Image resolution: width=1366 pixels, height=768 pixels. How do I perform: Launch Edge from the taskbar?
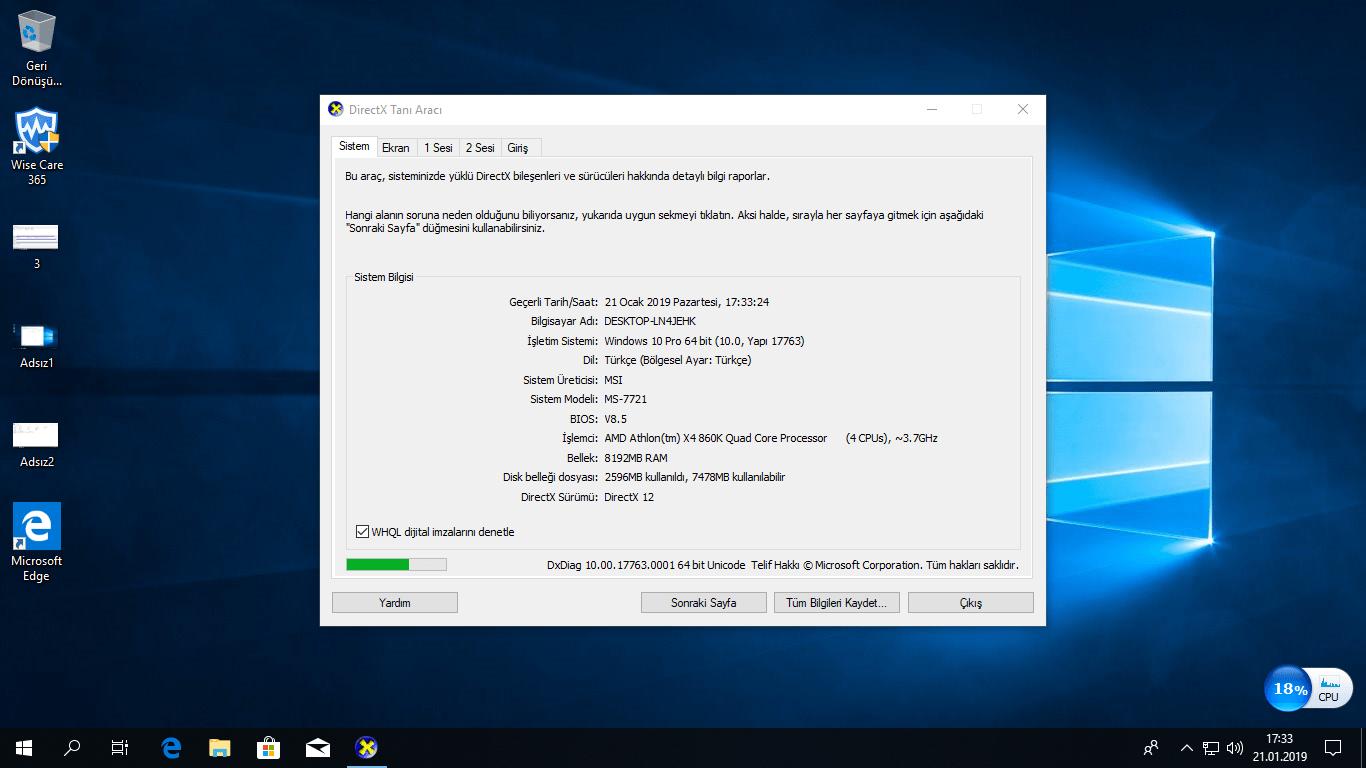(171, 747)
